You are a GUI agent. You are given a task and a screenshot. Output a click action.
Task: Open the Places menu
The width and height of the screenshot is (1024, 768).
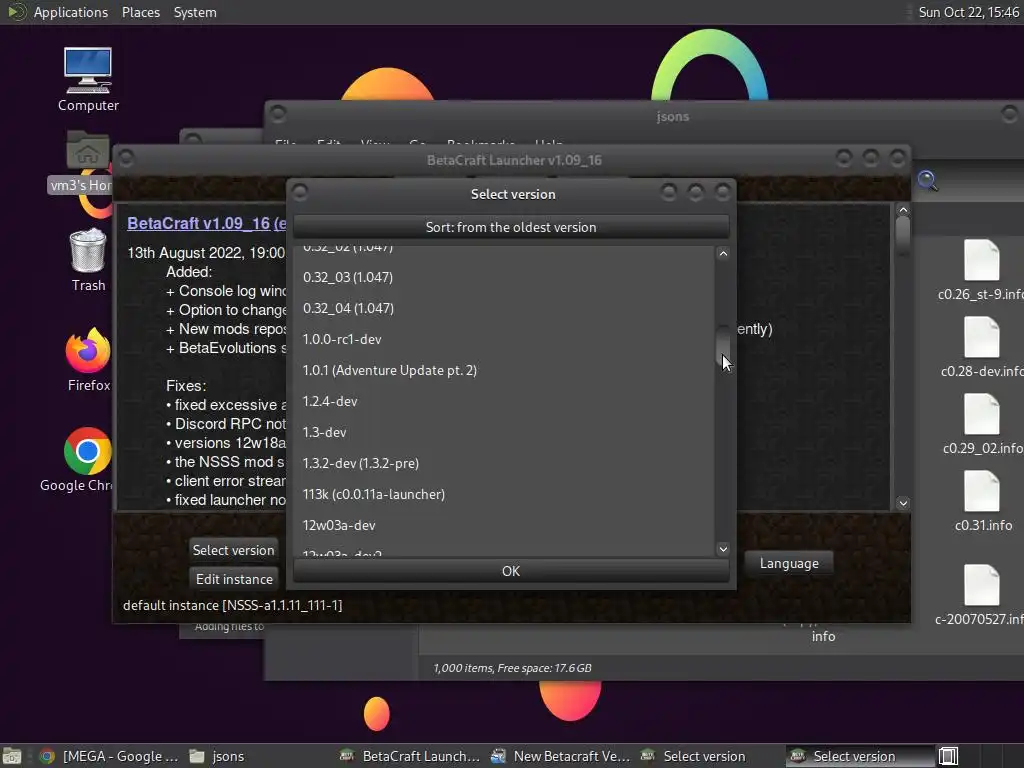(140, 12)
